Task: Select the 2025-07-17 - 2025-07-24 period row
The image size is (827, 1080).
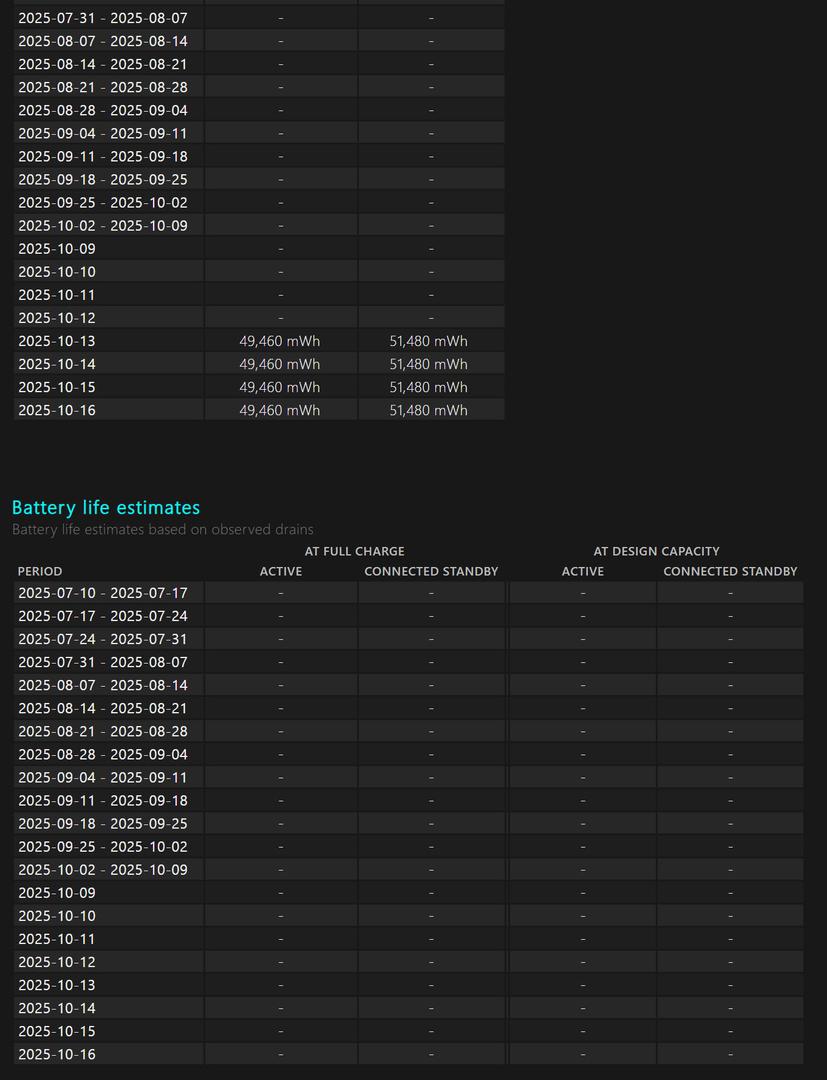Action: pos(103,616)
